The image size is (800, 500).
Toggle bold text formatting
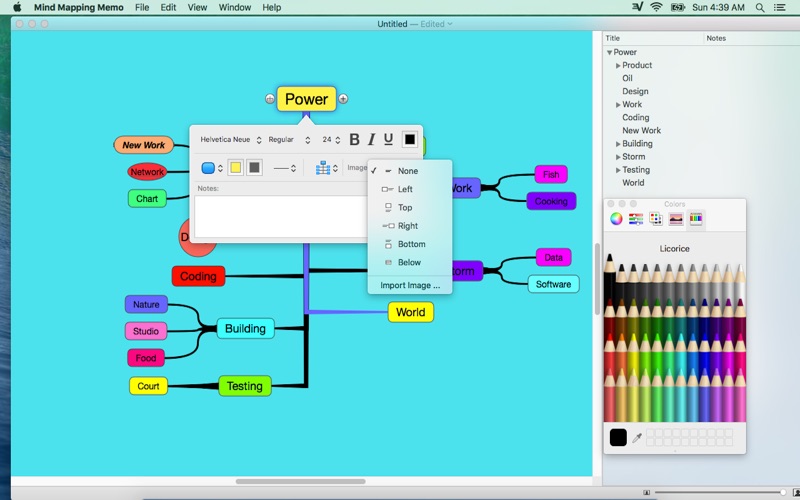click(x=355, y=139)
